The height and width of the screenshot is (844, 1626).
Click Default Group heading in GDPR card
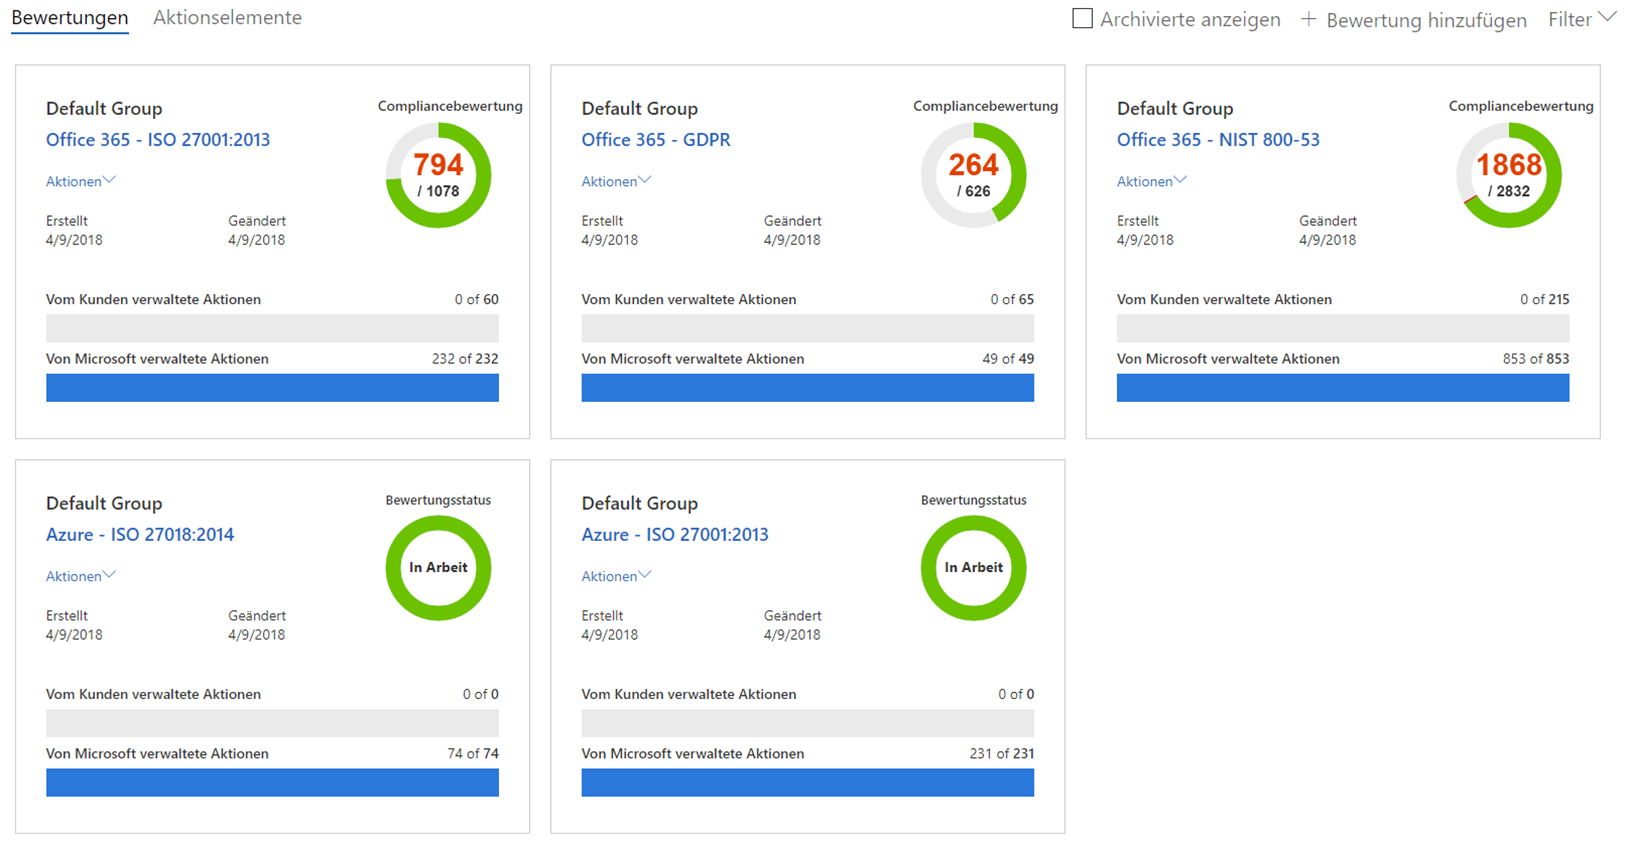[x=640, y=109]
